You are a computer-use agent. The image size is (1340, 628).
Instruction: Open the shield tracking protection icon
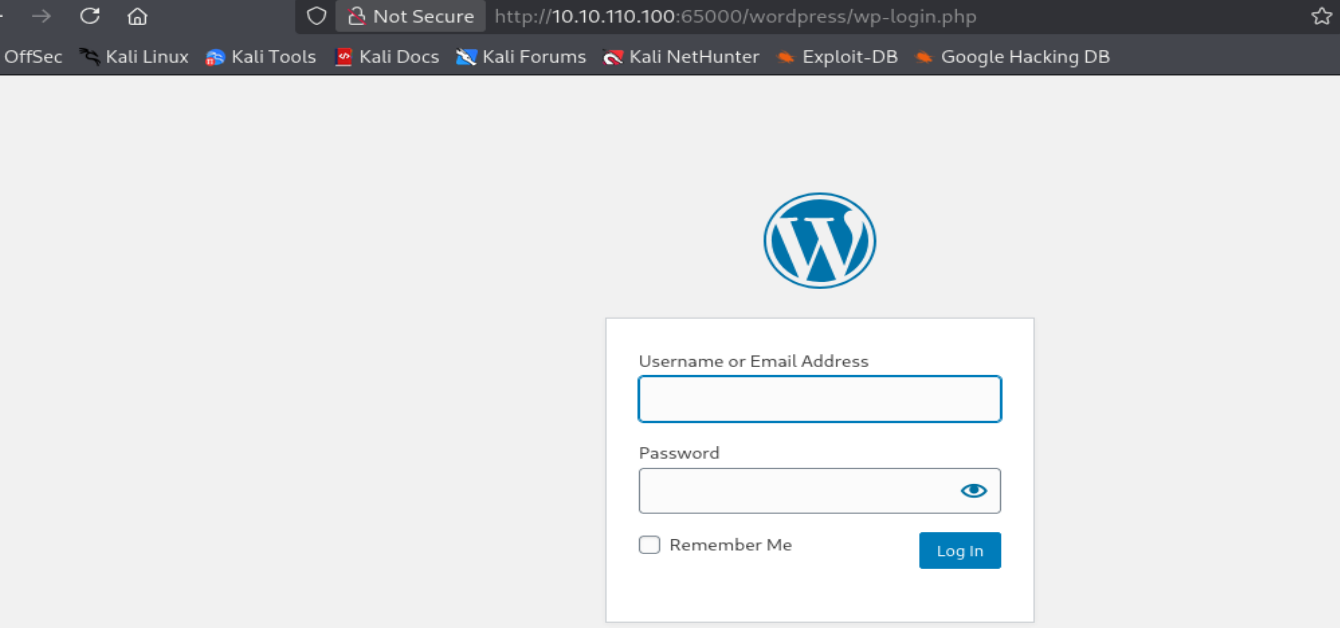tap(316, 16)
